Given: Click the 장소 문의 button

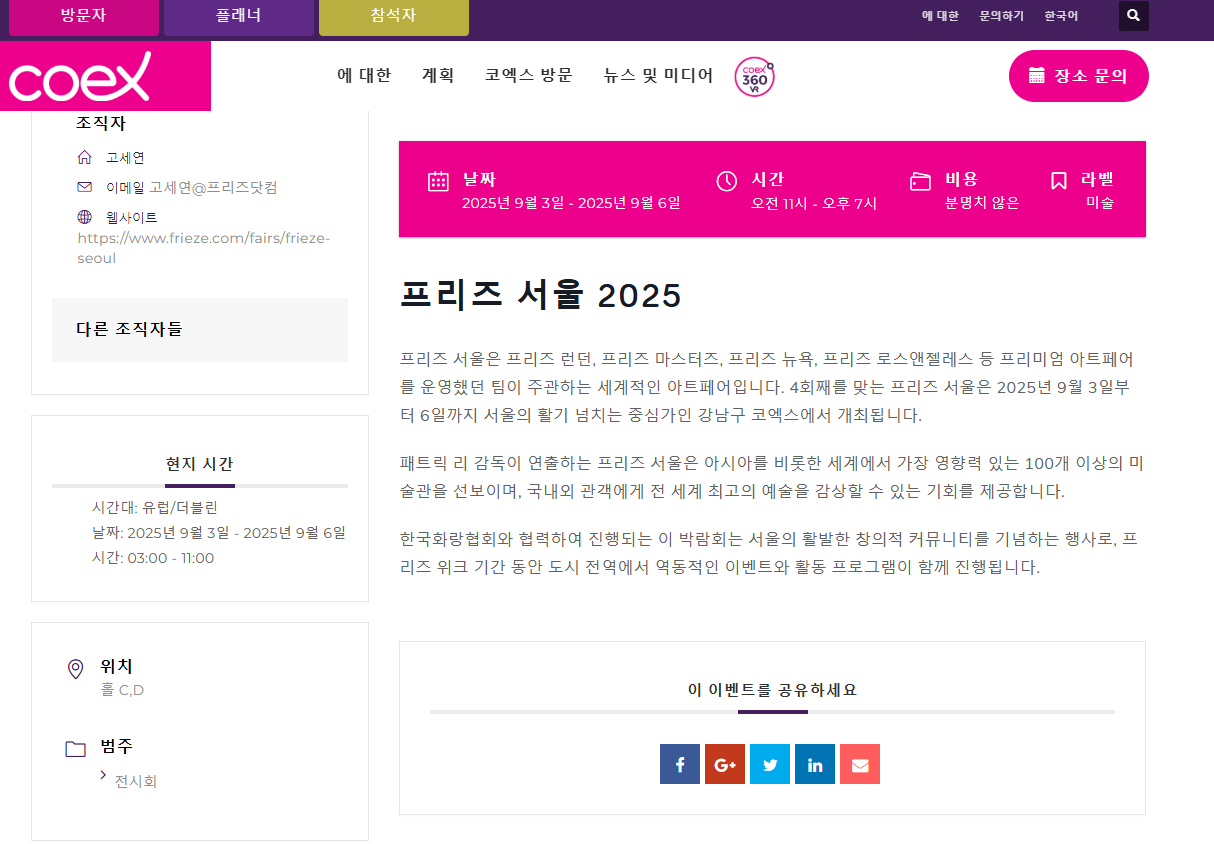Looking at the screenshot, I should pos(1079,76).
